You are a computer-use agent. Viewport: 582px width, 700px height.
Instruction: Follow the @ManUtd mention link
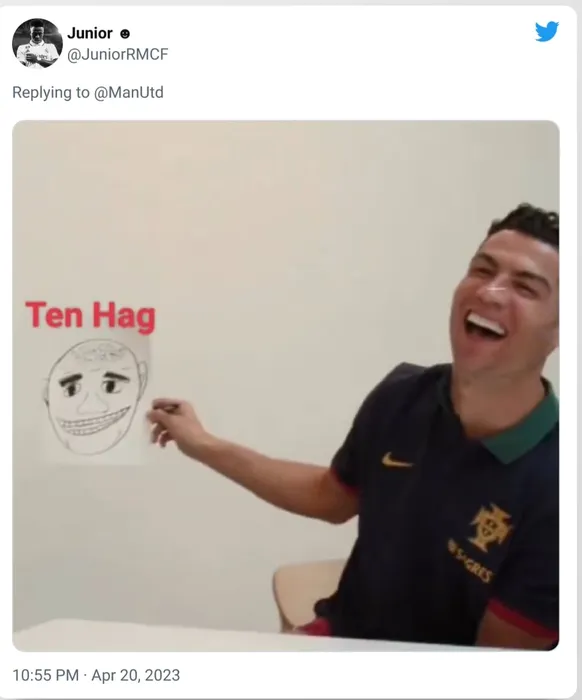(x=129, y=92)
